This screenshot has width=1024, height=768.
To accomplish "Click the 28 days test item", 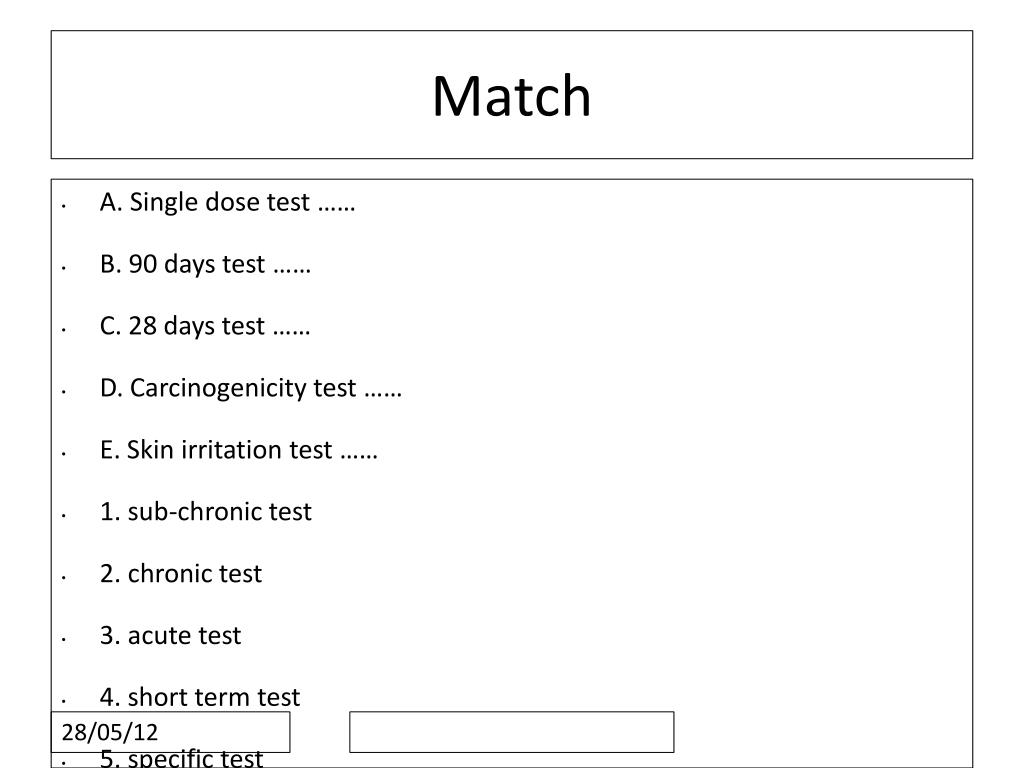I will (x=204, y=326).
